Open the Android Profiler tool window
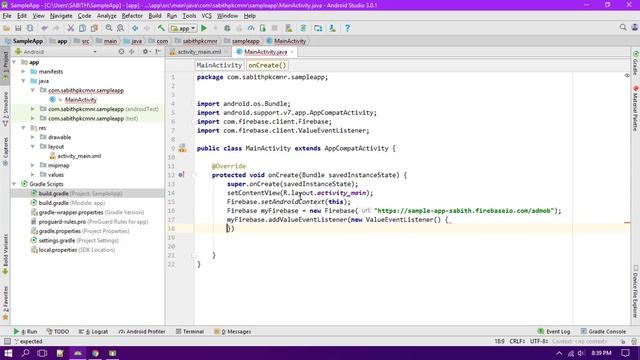 (142, 331)
